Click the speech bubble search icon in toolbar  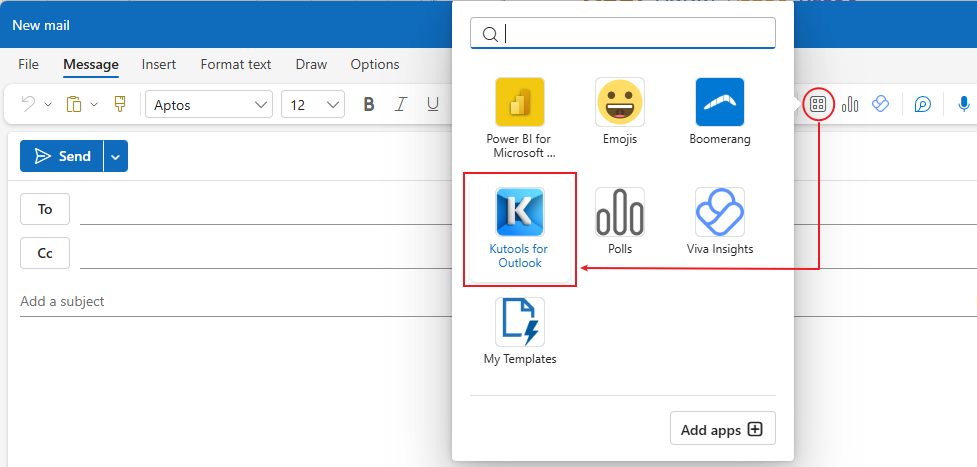923,104
